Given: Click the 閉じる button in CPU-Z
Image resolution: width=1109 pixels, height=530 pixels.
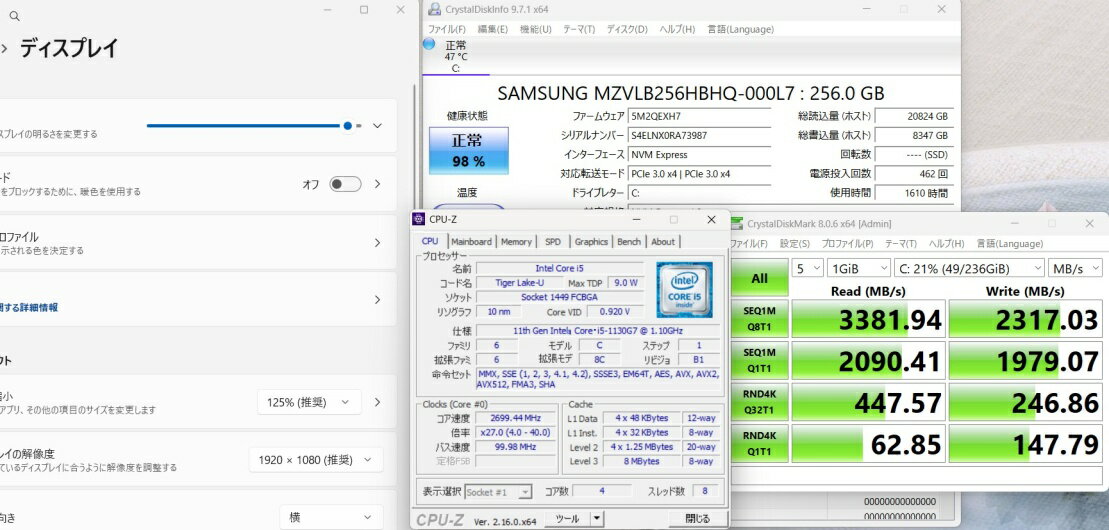Looking at the screenshot, I should coord(697,519).
